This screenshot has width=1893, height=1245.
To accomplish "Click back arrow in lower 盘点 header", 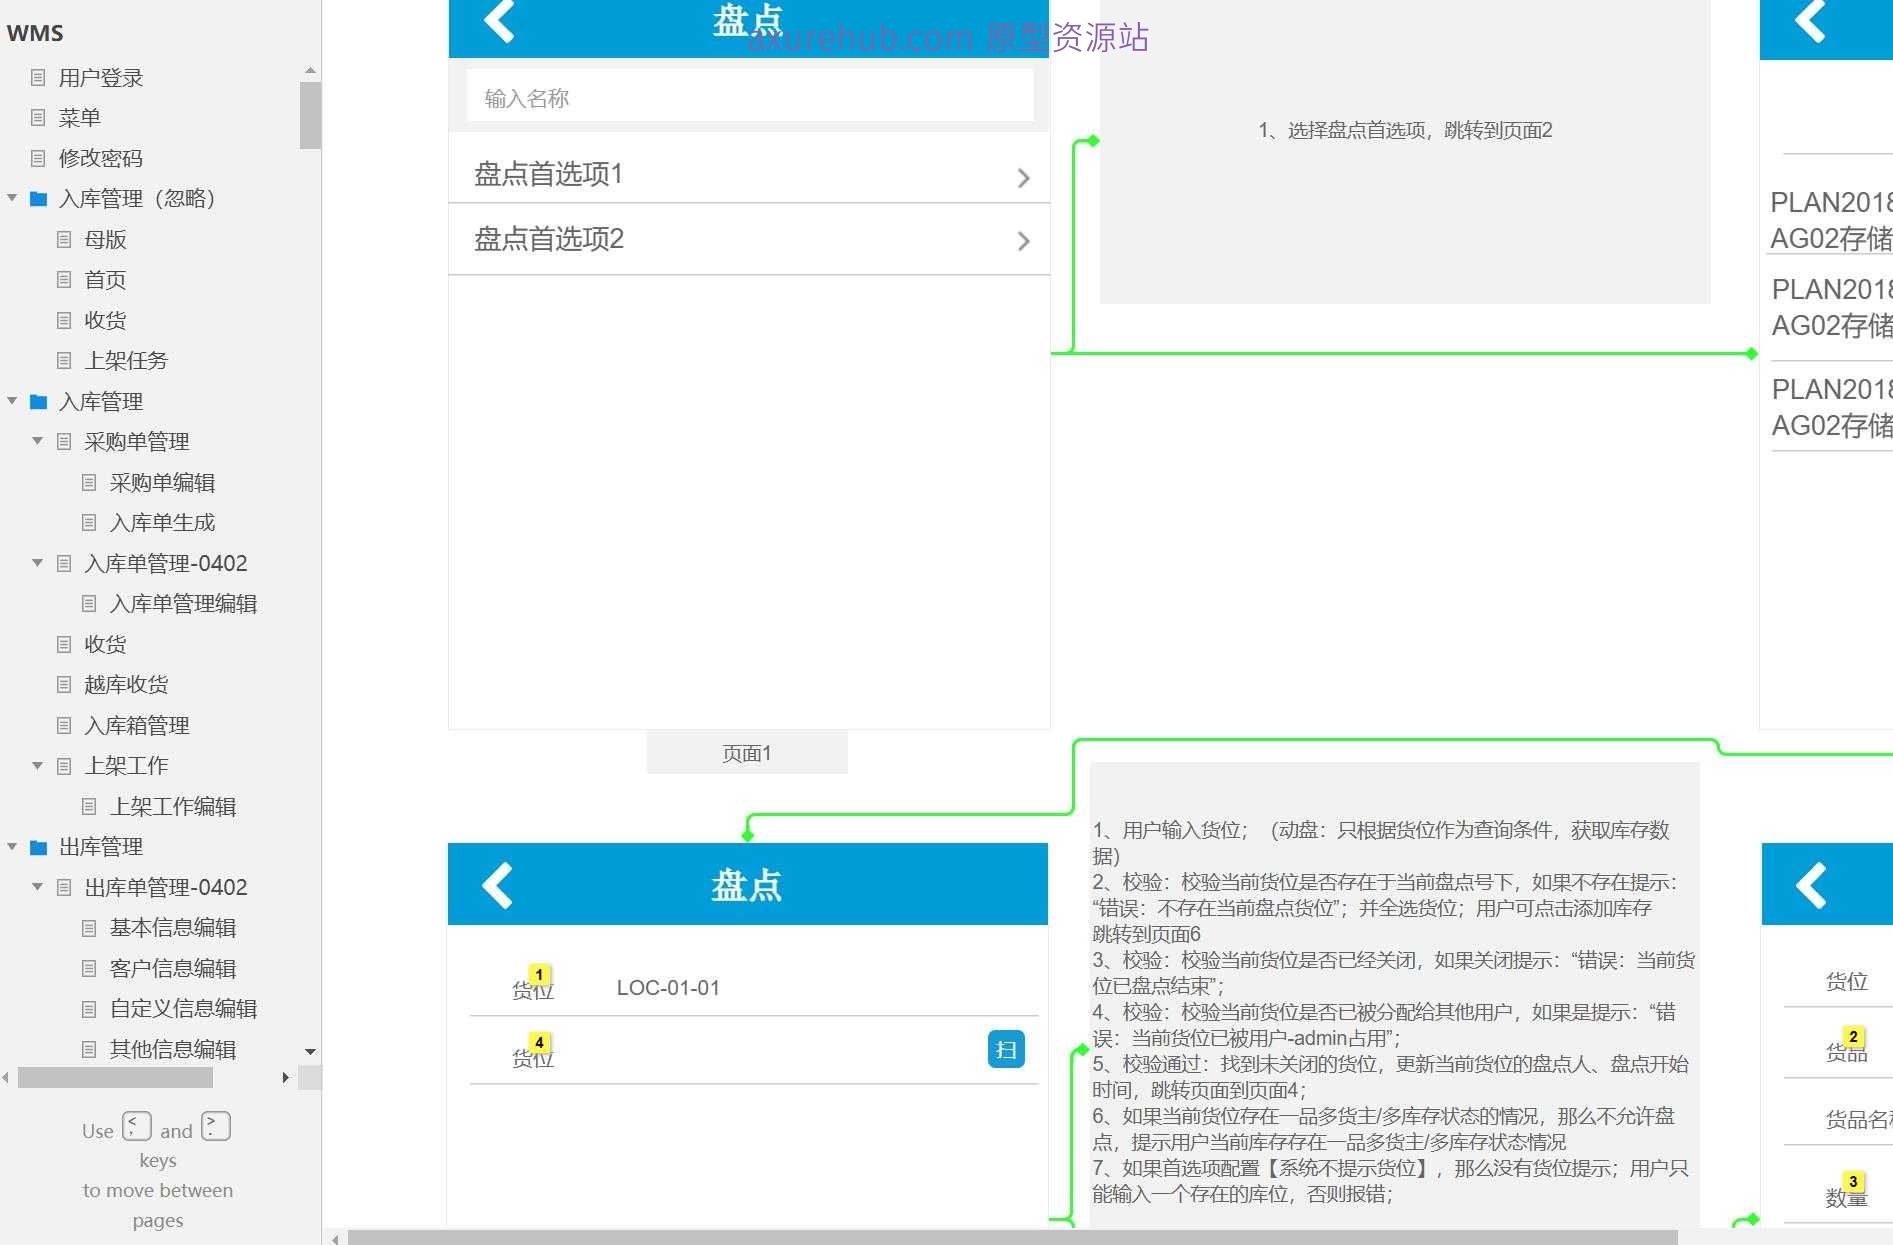I will [497, 885].
